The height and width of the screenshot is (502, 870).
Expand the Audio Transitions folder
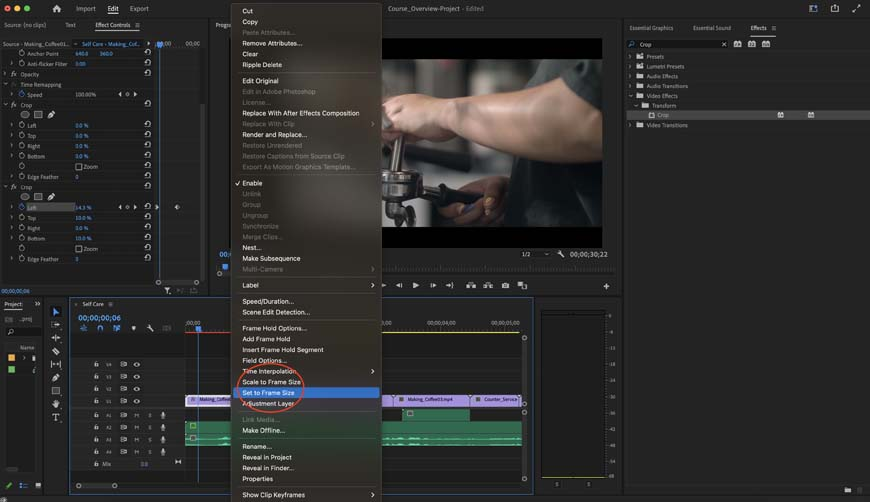point(630,86)
